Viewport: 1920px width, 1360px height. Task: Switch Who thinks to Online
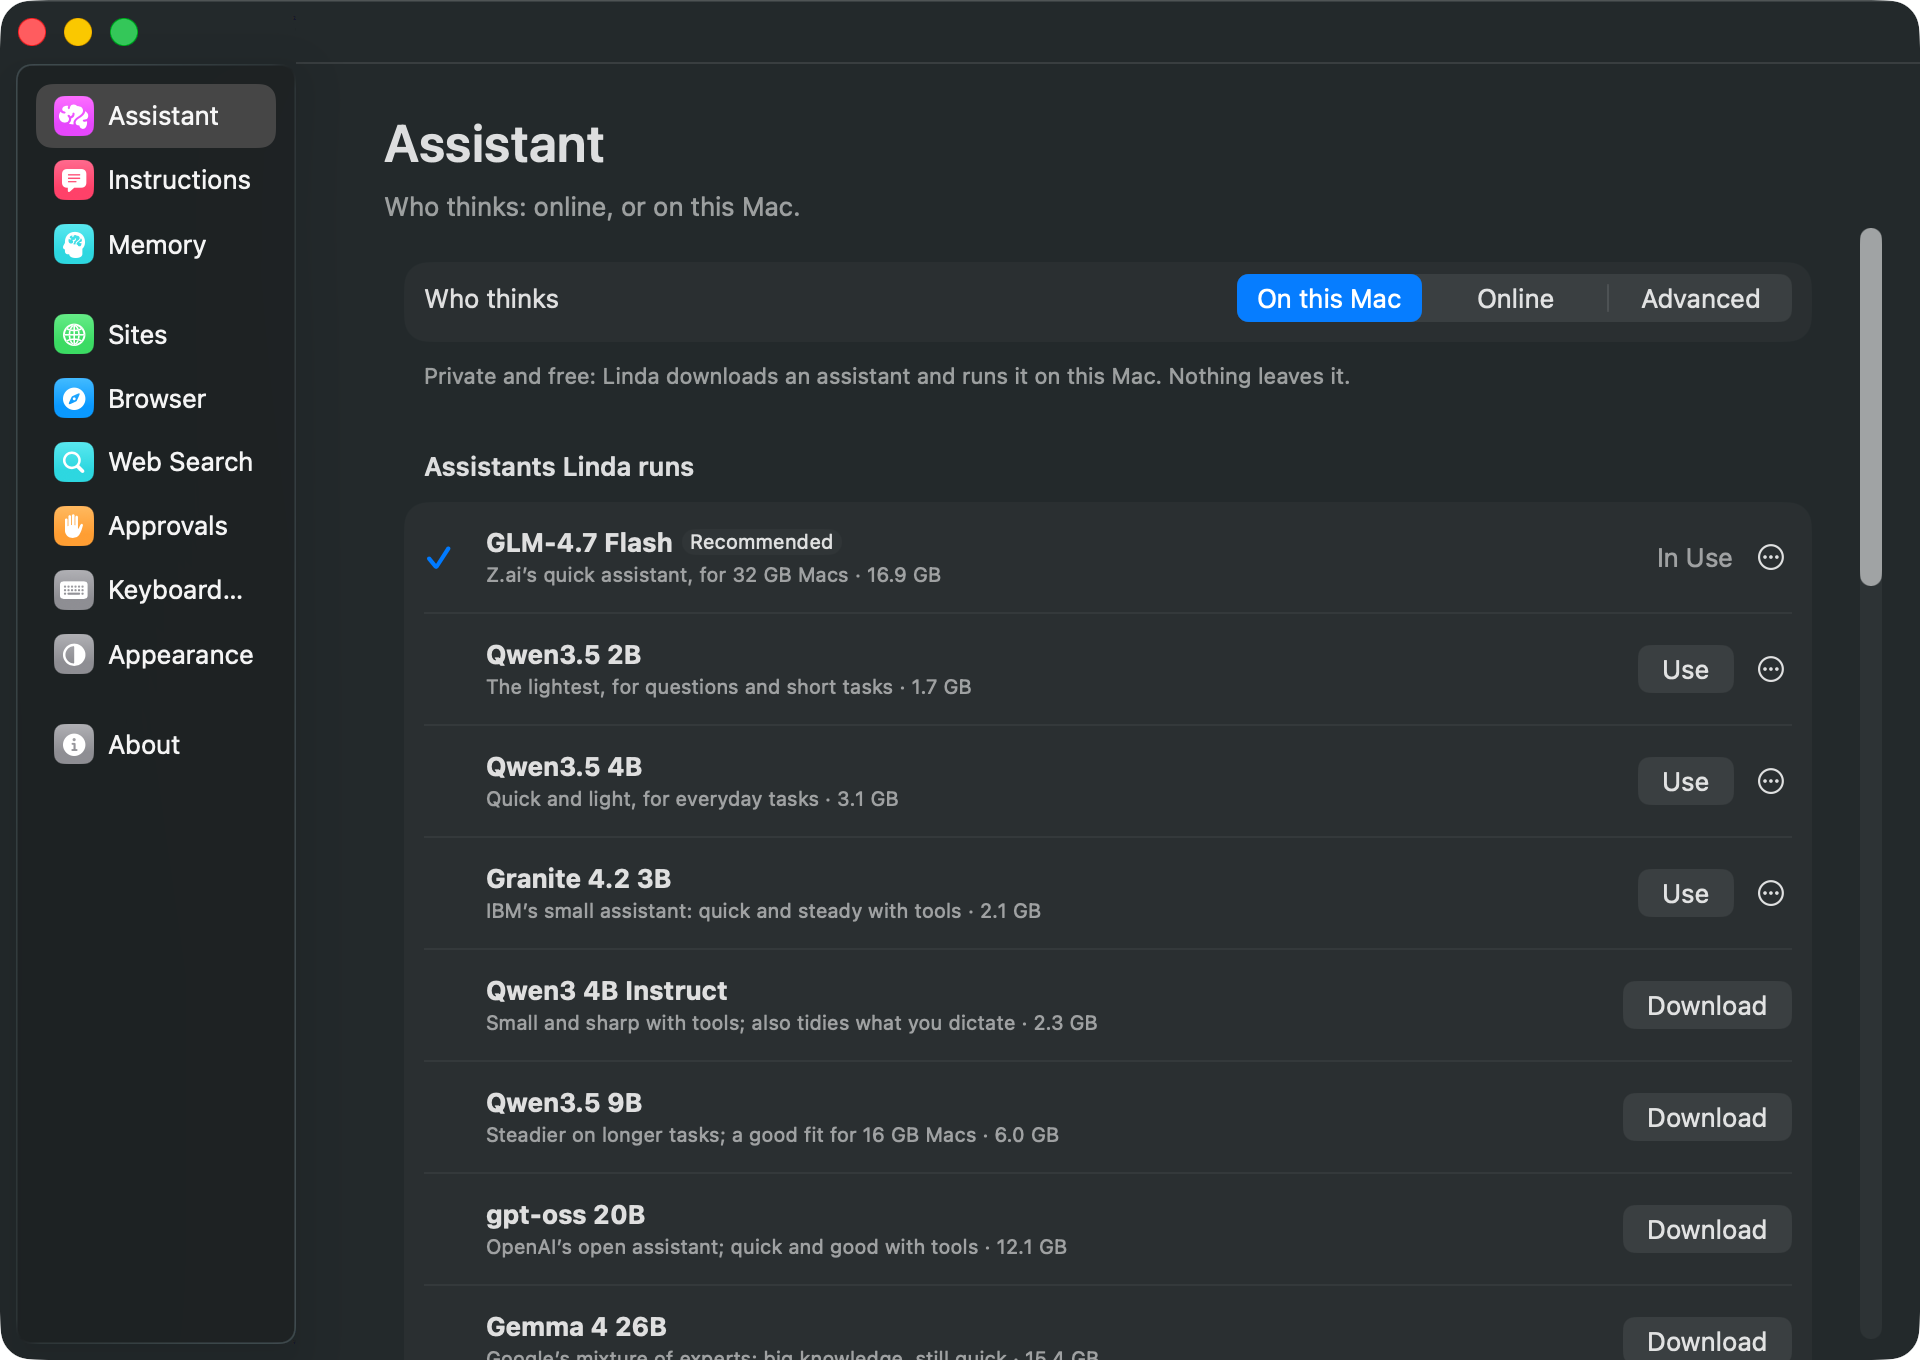tap(1515, 298)
